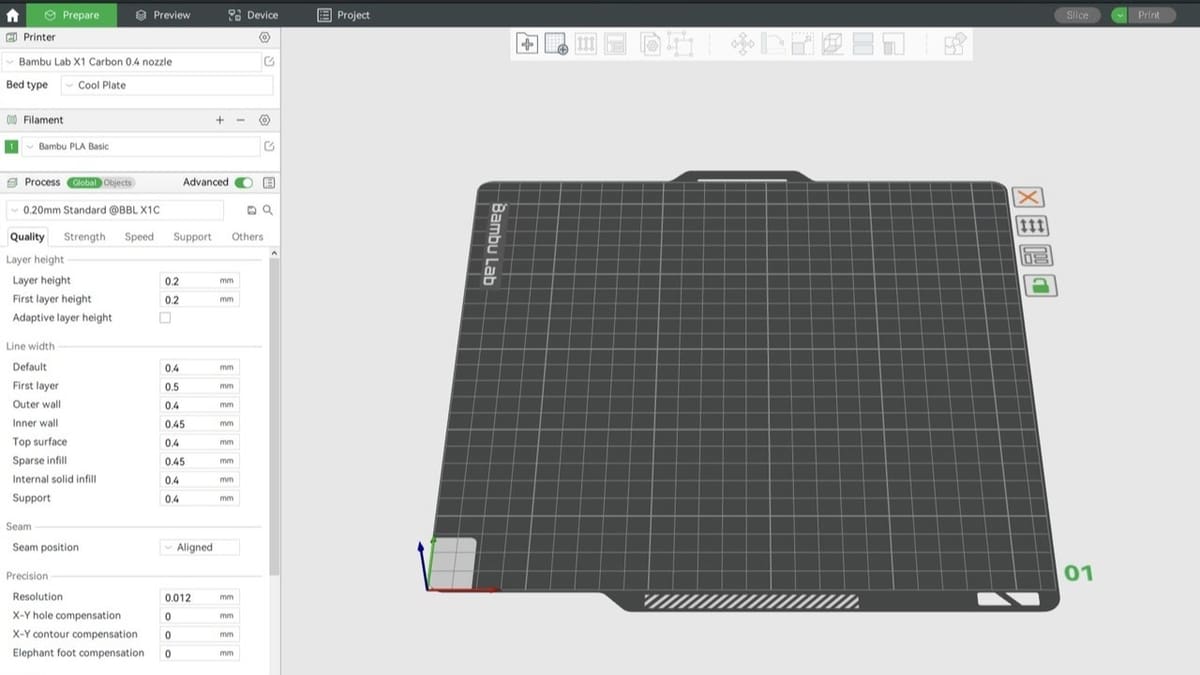Screen dimensions: 1200x675
Task: Edit the Bambu Lab X1 Carbon printer preset
Action: [269, 62]
